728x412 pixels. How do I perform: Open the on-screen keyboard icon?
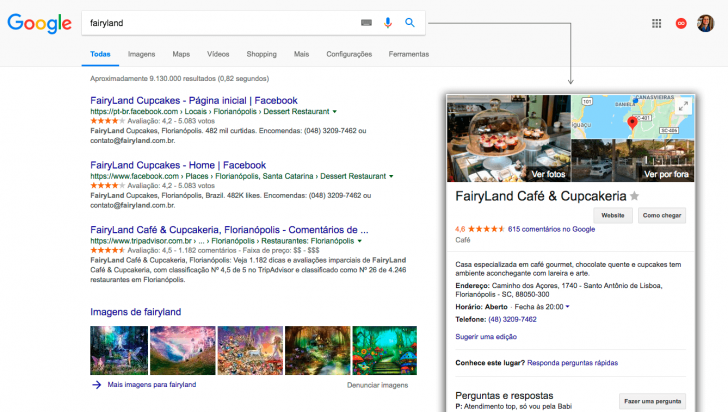coord(366,23)
